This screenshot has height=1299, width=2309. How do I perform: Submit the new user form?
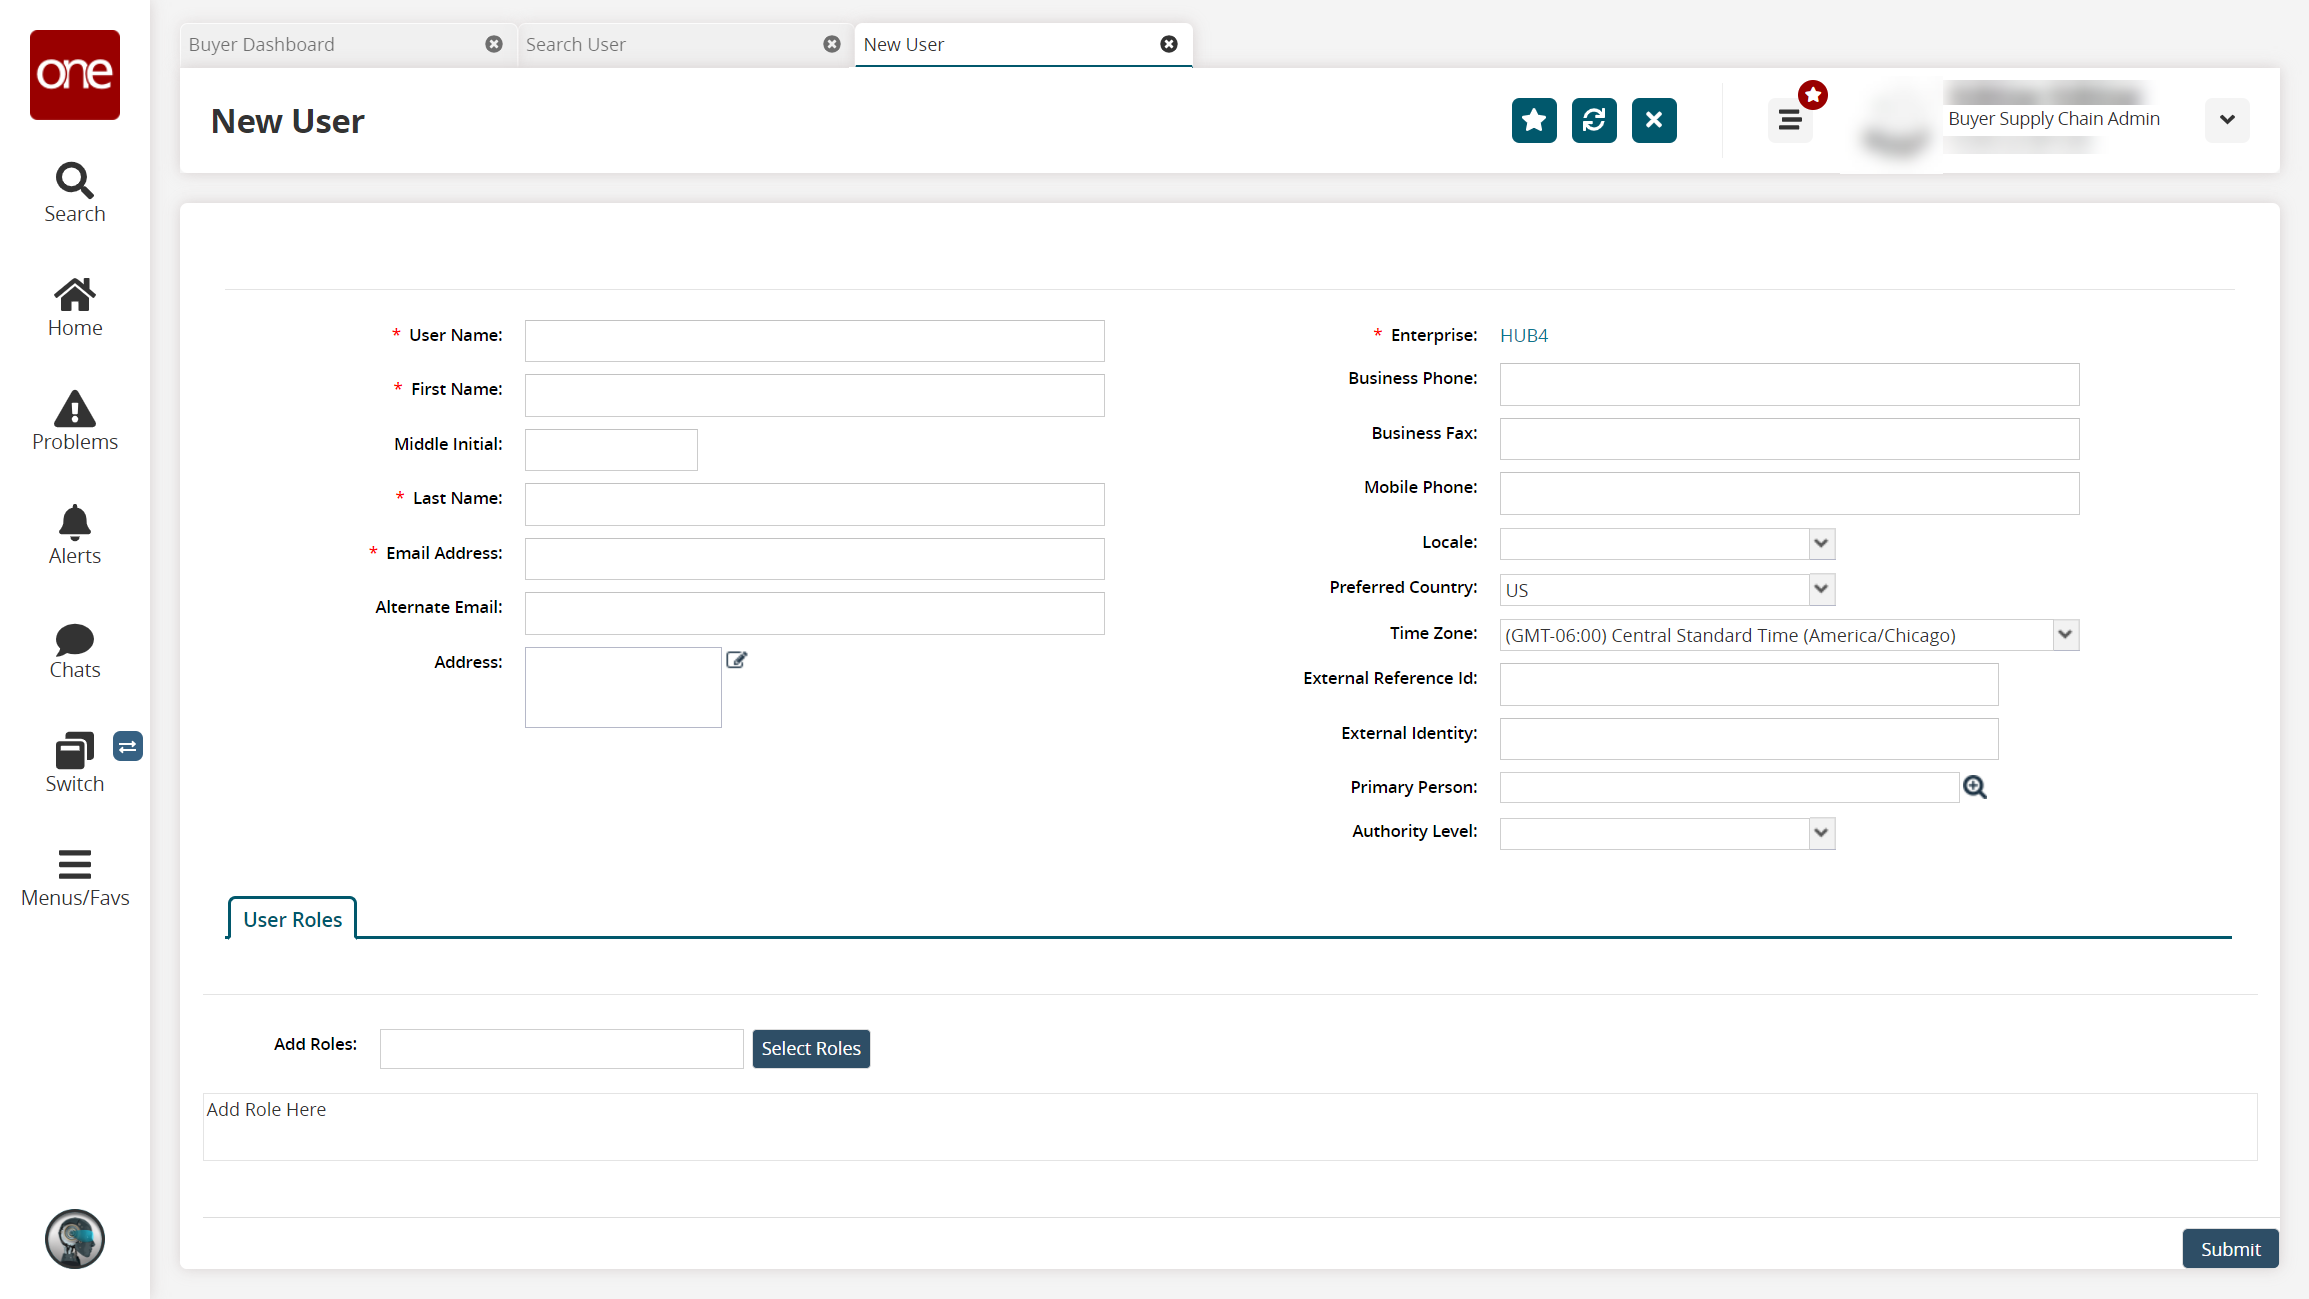(2229, 1249)
